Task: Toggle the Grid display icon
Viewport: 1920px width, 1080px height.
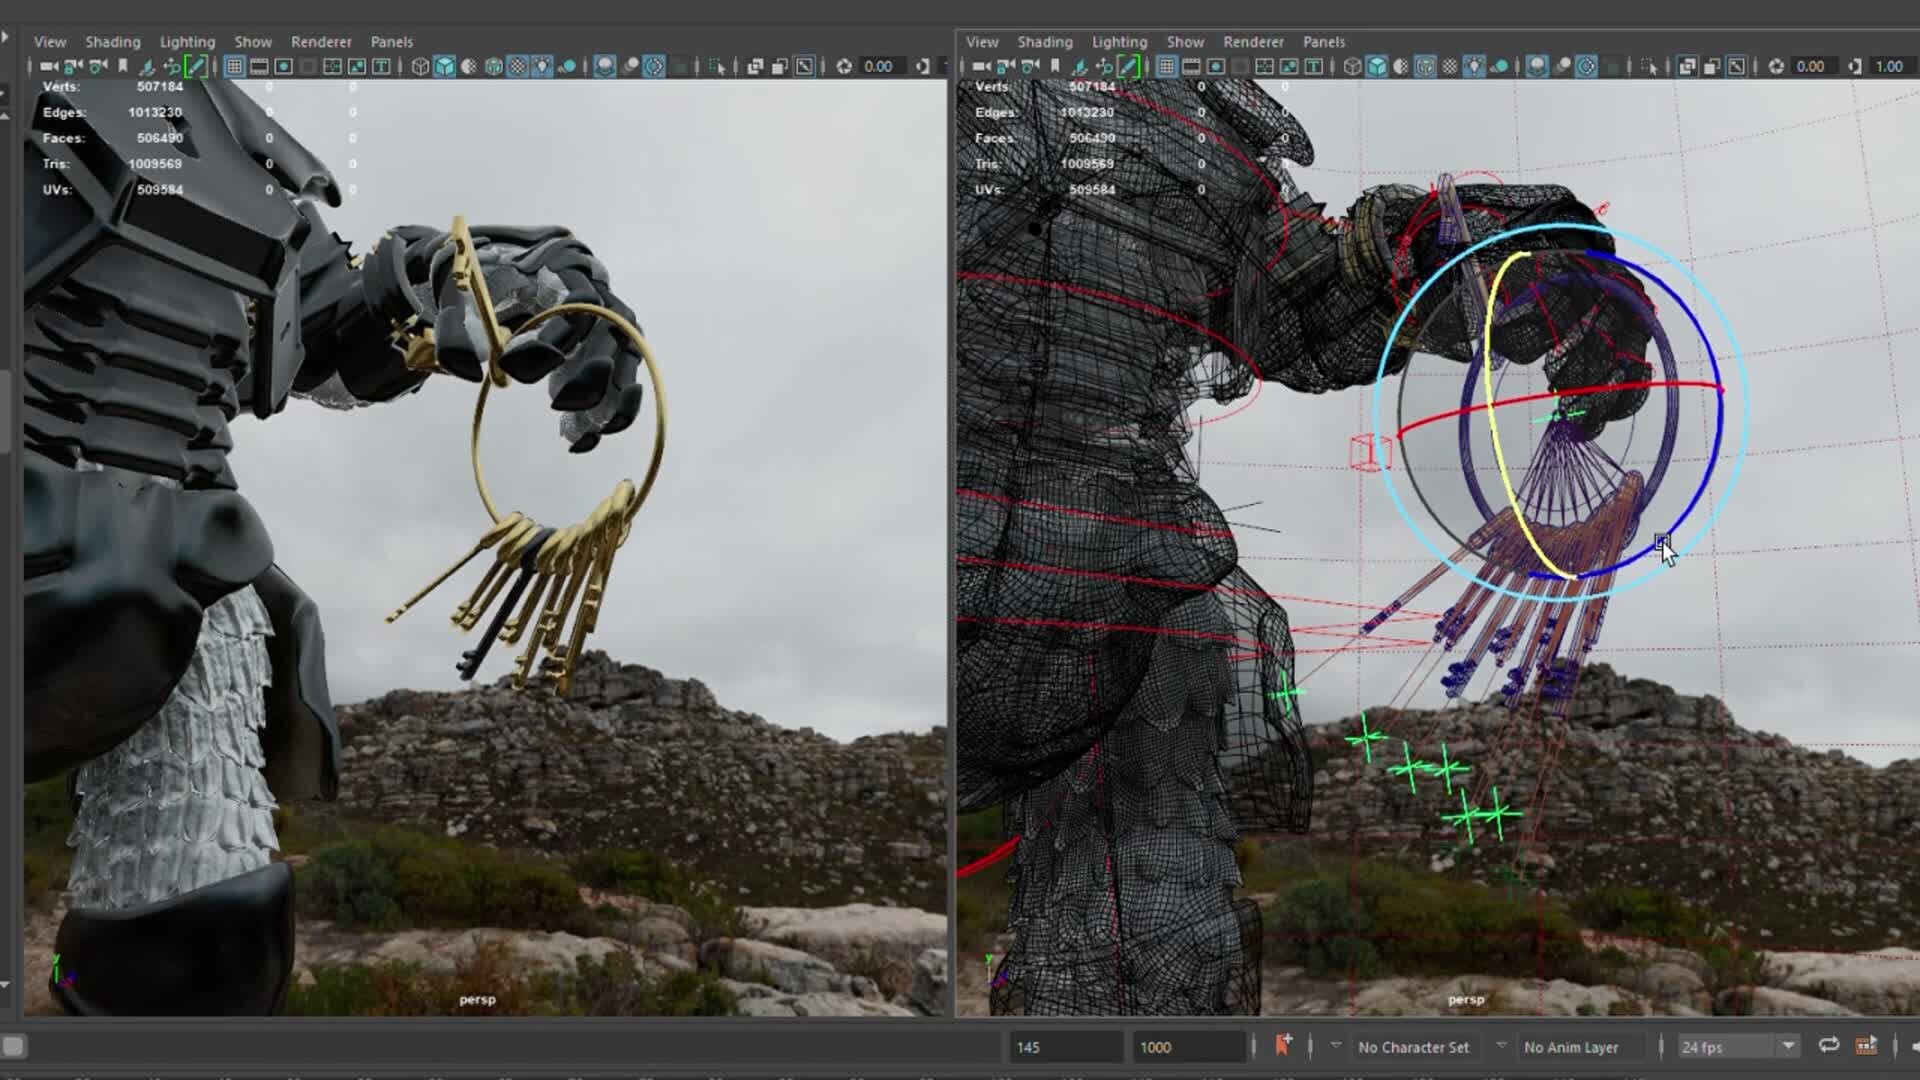Action: [x=234, y=66]
